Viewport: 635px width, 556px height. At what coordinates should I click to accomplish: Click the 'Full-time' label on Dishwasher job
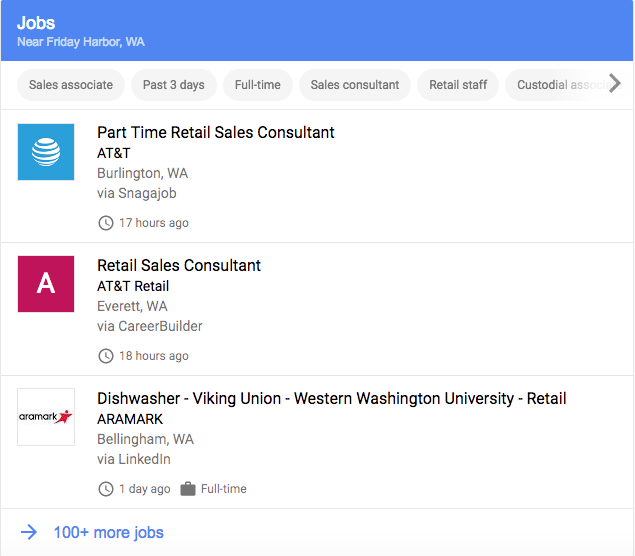pyautogui.click(x=224, y=489)
